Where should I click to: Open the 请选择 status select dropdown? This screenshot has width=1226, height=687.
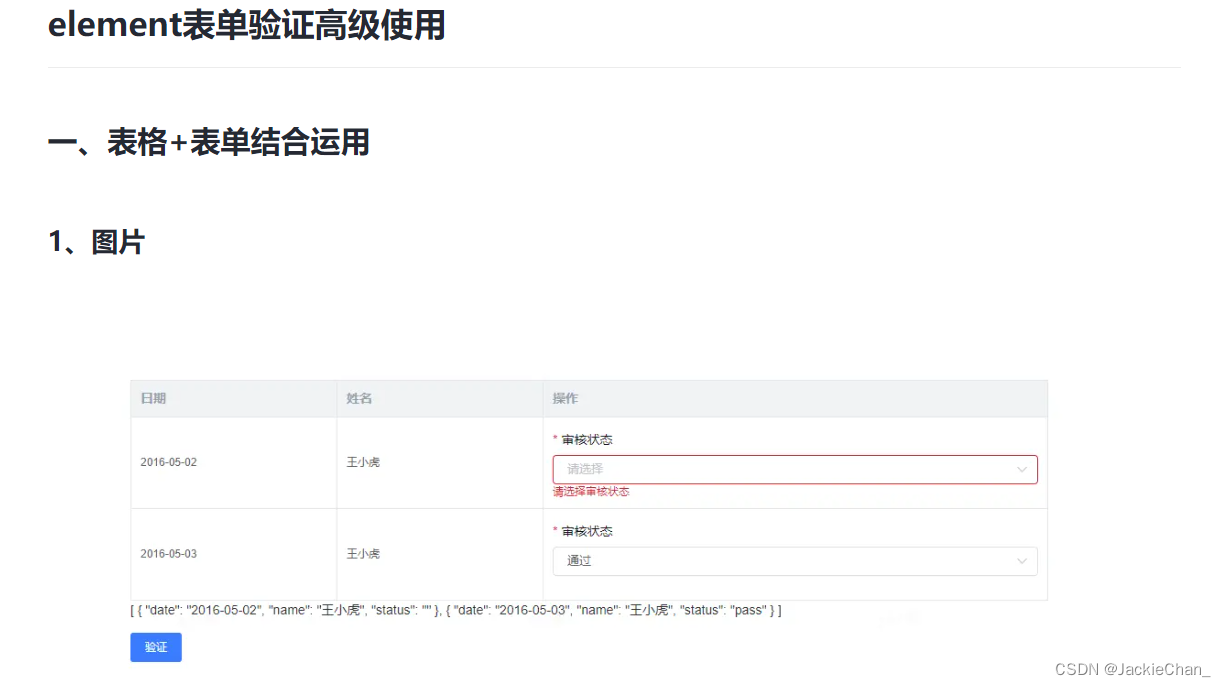click(795, 468)
